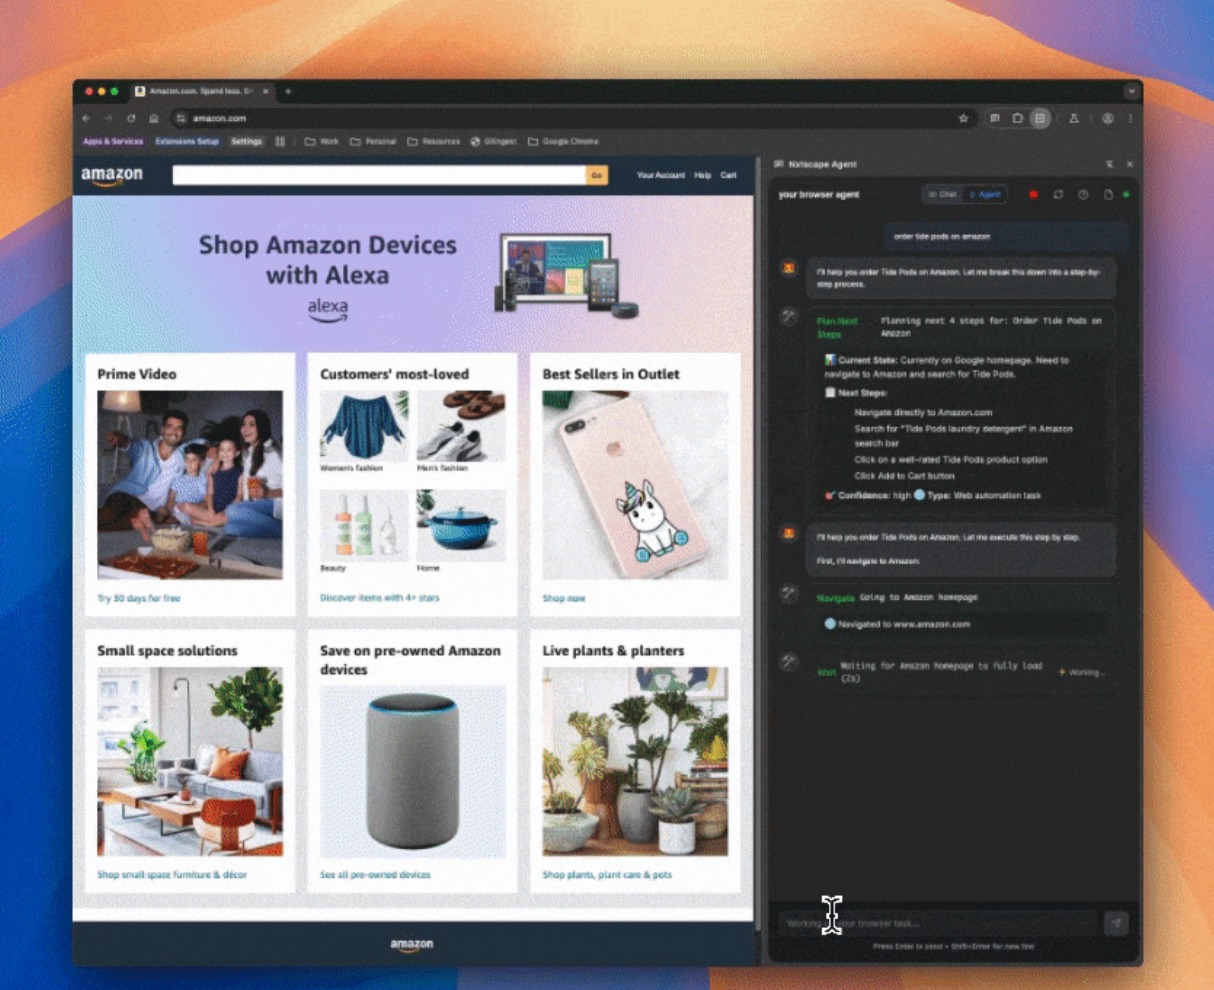The width and height of the screenshot is (1214, 990).
Task: Close the Amazon.com browser tab
Action: pos(266,91)
